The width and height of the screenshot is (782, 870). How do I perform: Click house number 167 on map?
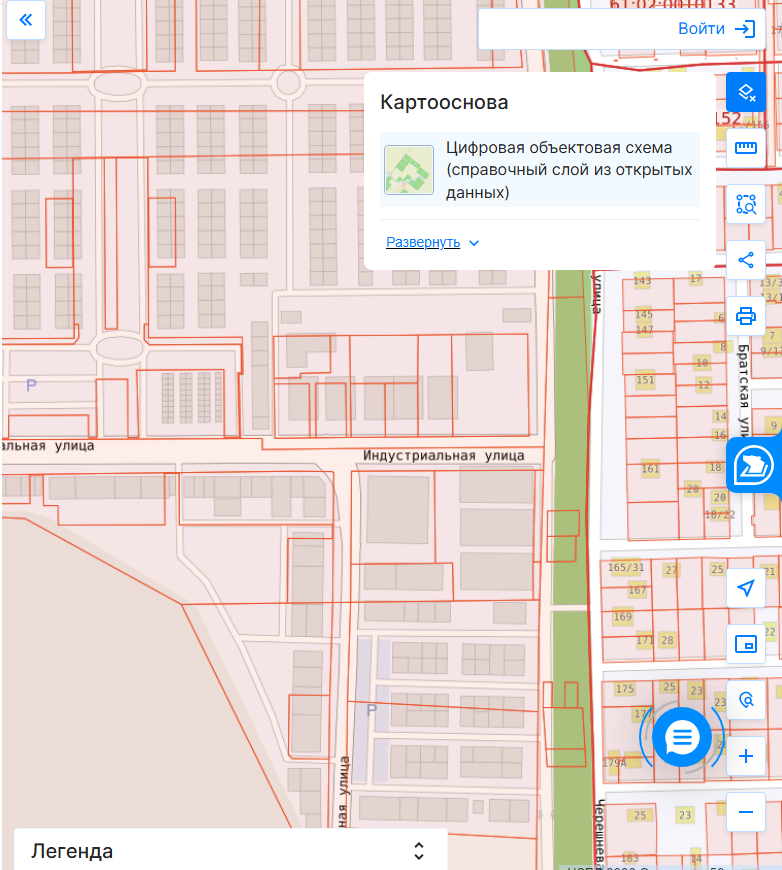[637, 590]
